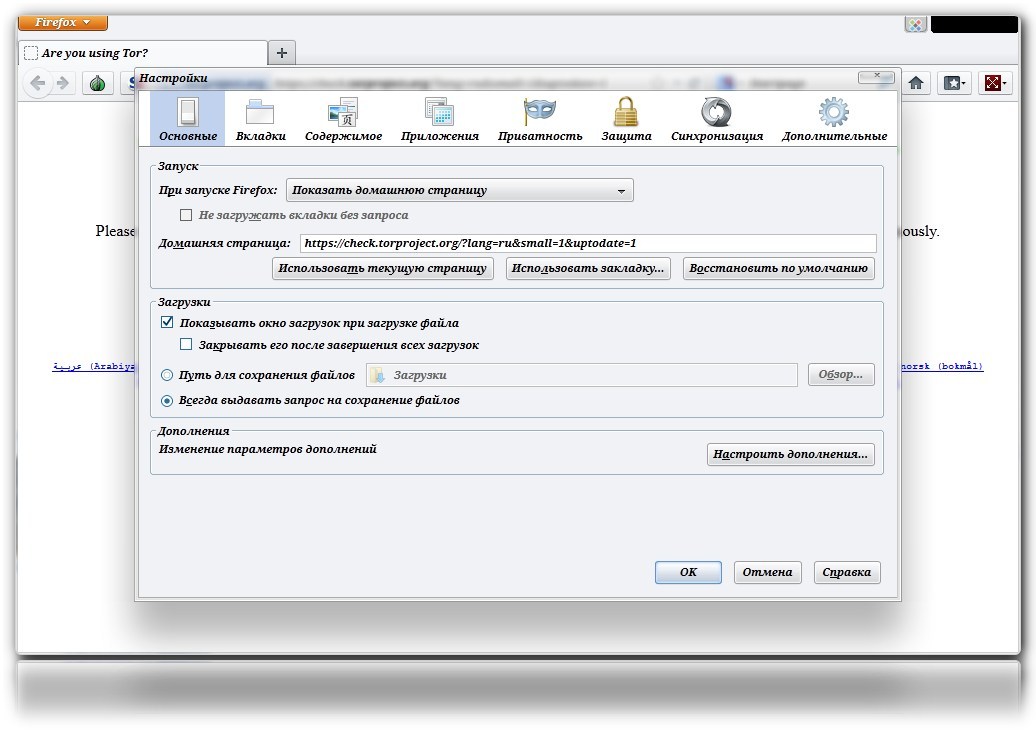Uncheck 'Показывать окно загрузок' checkbox
Image resolution: width=1036 pixels, height=732 pixels.
(167, 323)
